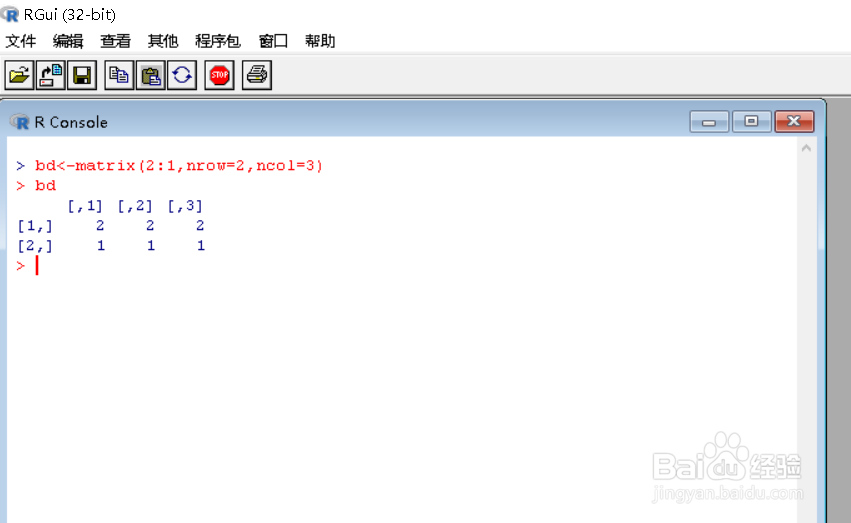The image size is (851, 523).
Task: Print using the printer icon
Action: (257, 75)
